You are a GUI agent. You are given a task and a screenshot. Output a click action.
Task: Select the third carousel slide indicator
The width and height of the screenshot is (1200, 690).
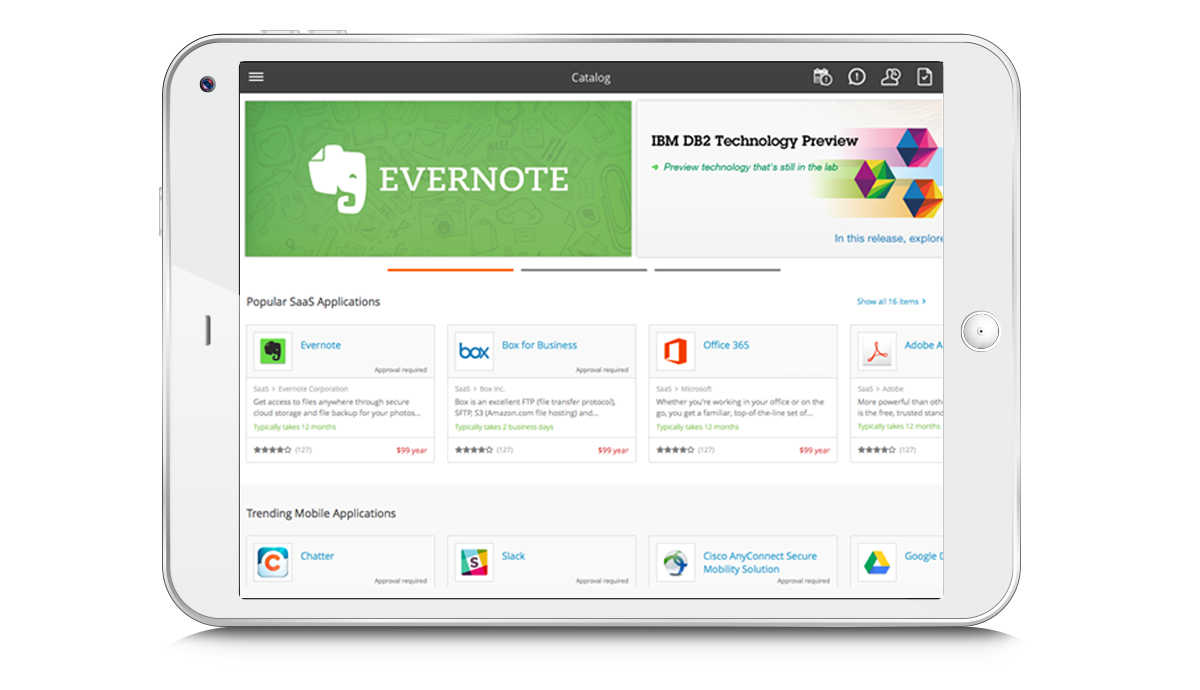(717, 270)
